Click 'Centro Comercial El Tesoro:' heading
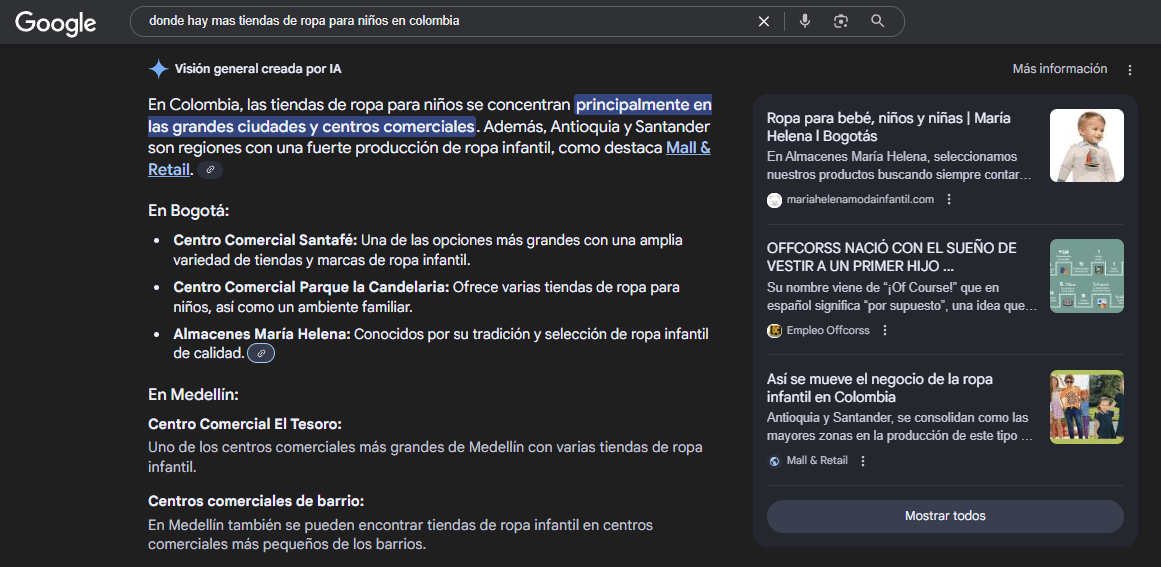The image size is (1161, 567). [x=244, y=424]
